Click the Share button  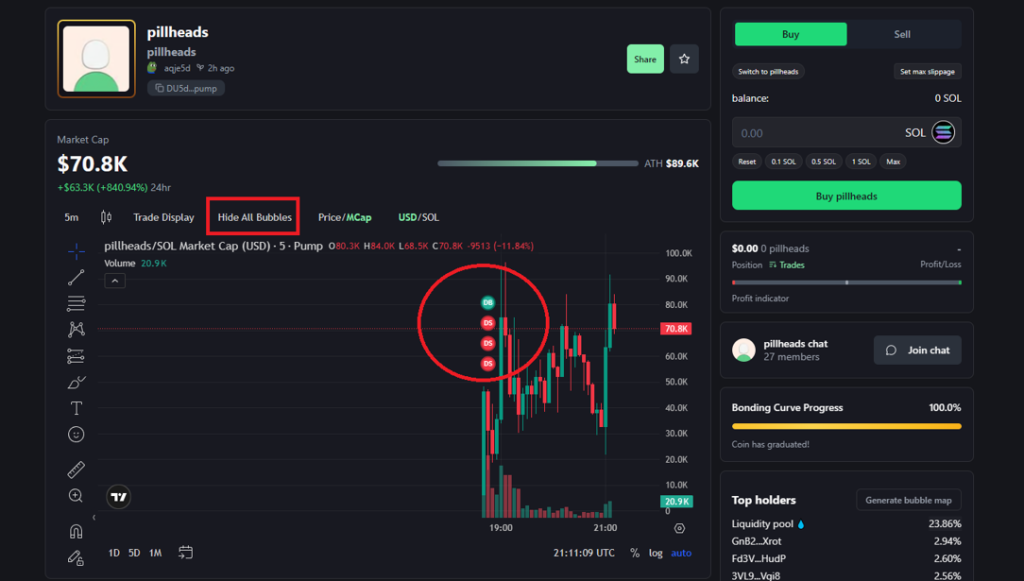point(645,59)
